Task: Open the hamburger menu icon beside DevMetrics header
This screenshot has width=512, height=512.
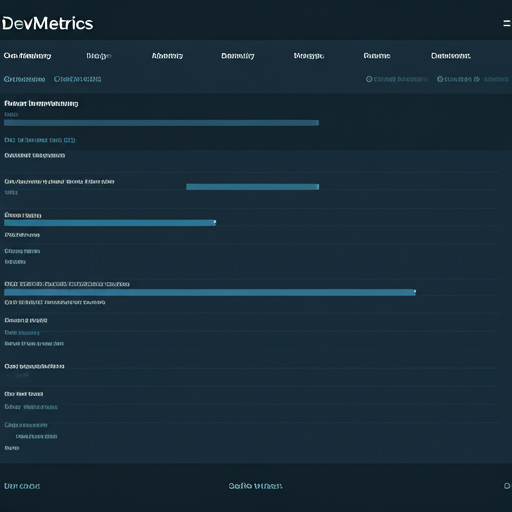Action: (507, 23)
